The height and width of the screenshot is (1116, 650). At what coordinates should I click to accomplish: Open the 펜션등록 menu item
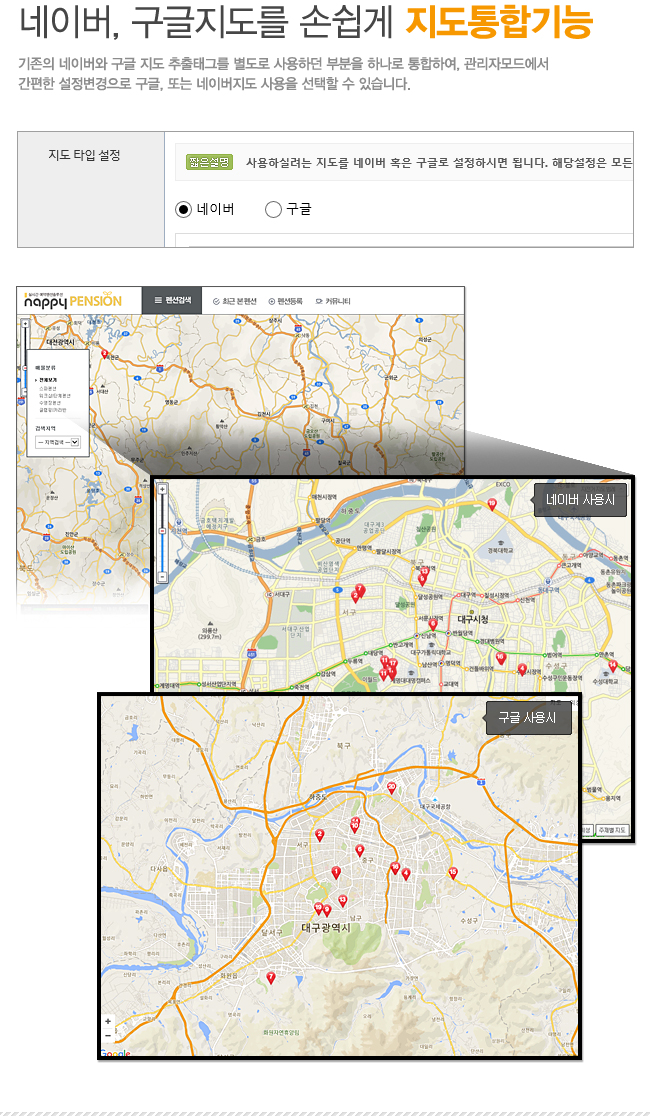285,301
